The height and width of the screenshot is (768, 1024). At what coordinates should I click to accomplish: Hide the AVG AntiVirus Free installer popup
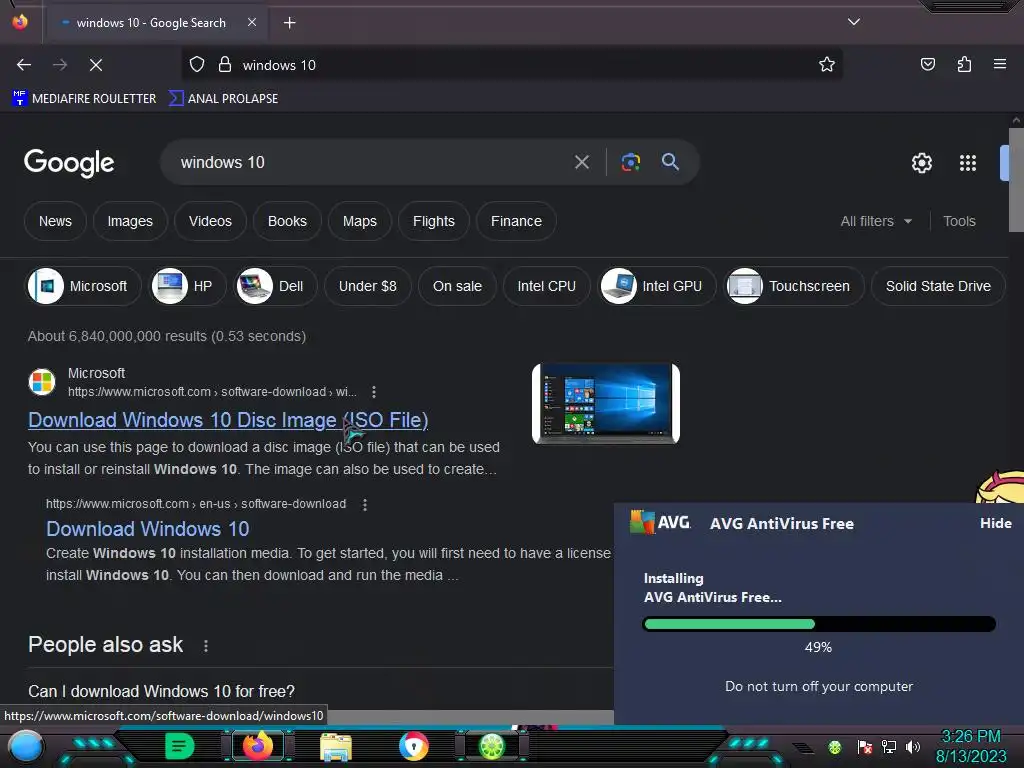click(995, 523)
